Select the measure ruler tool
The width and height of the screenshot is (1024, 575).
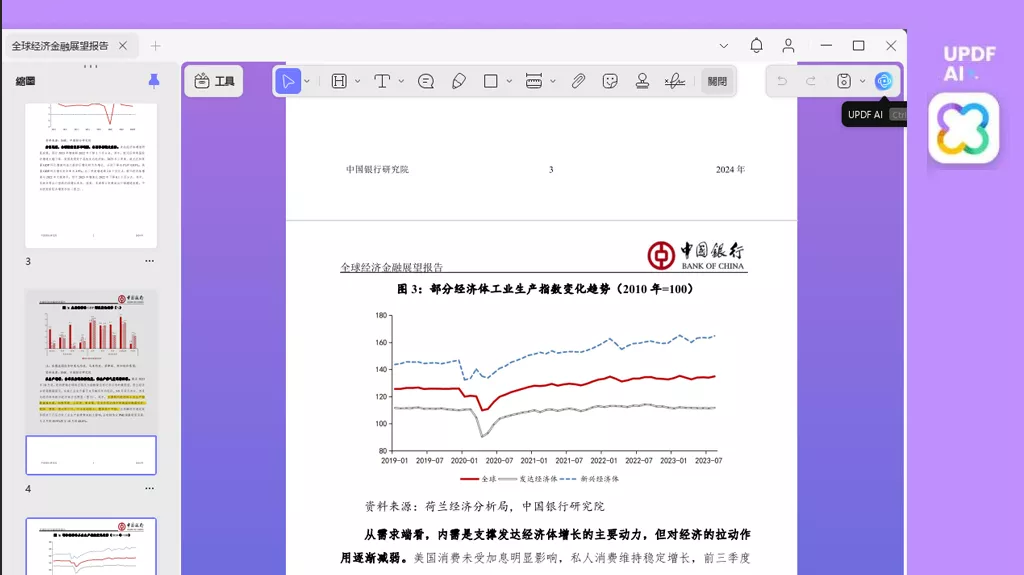tap(534, 81)
